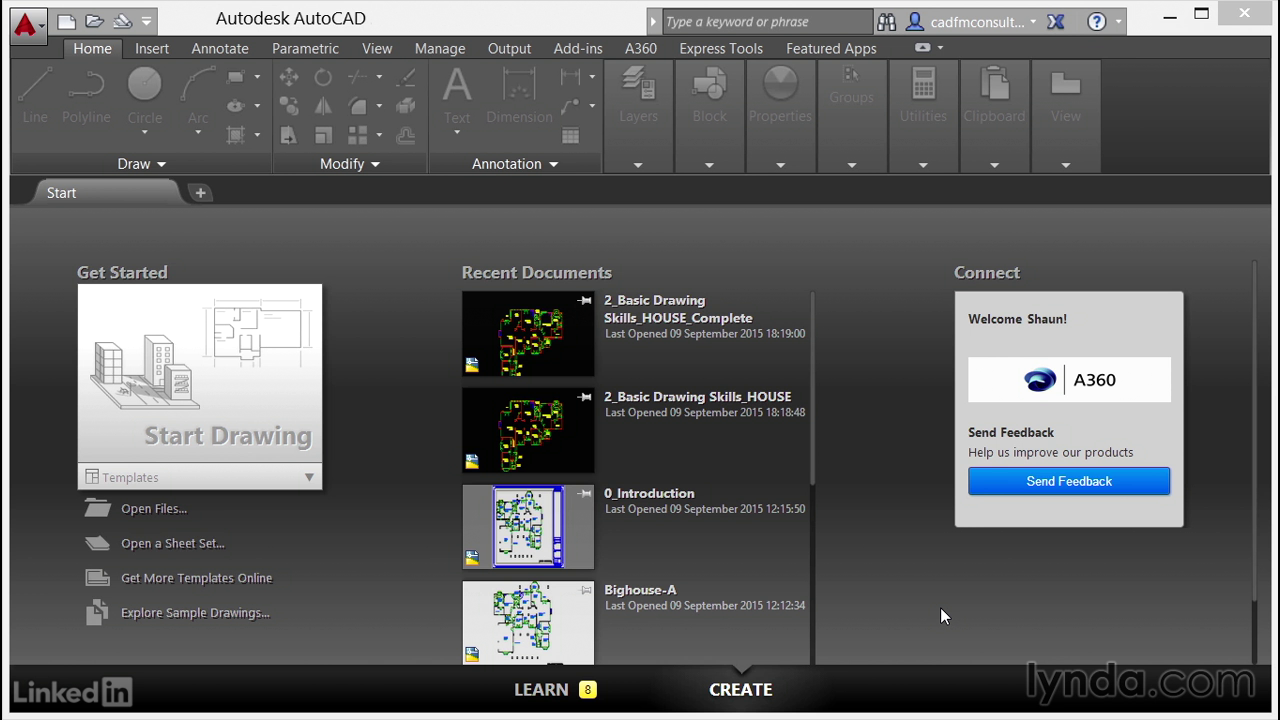Screen dimensions: 1280x720
Task: Click the binoculars search icon
Action: 887,22
